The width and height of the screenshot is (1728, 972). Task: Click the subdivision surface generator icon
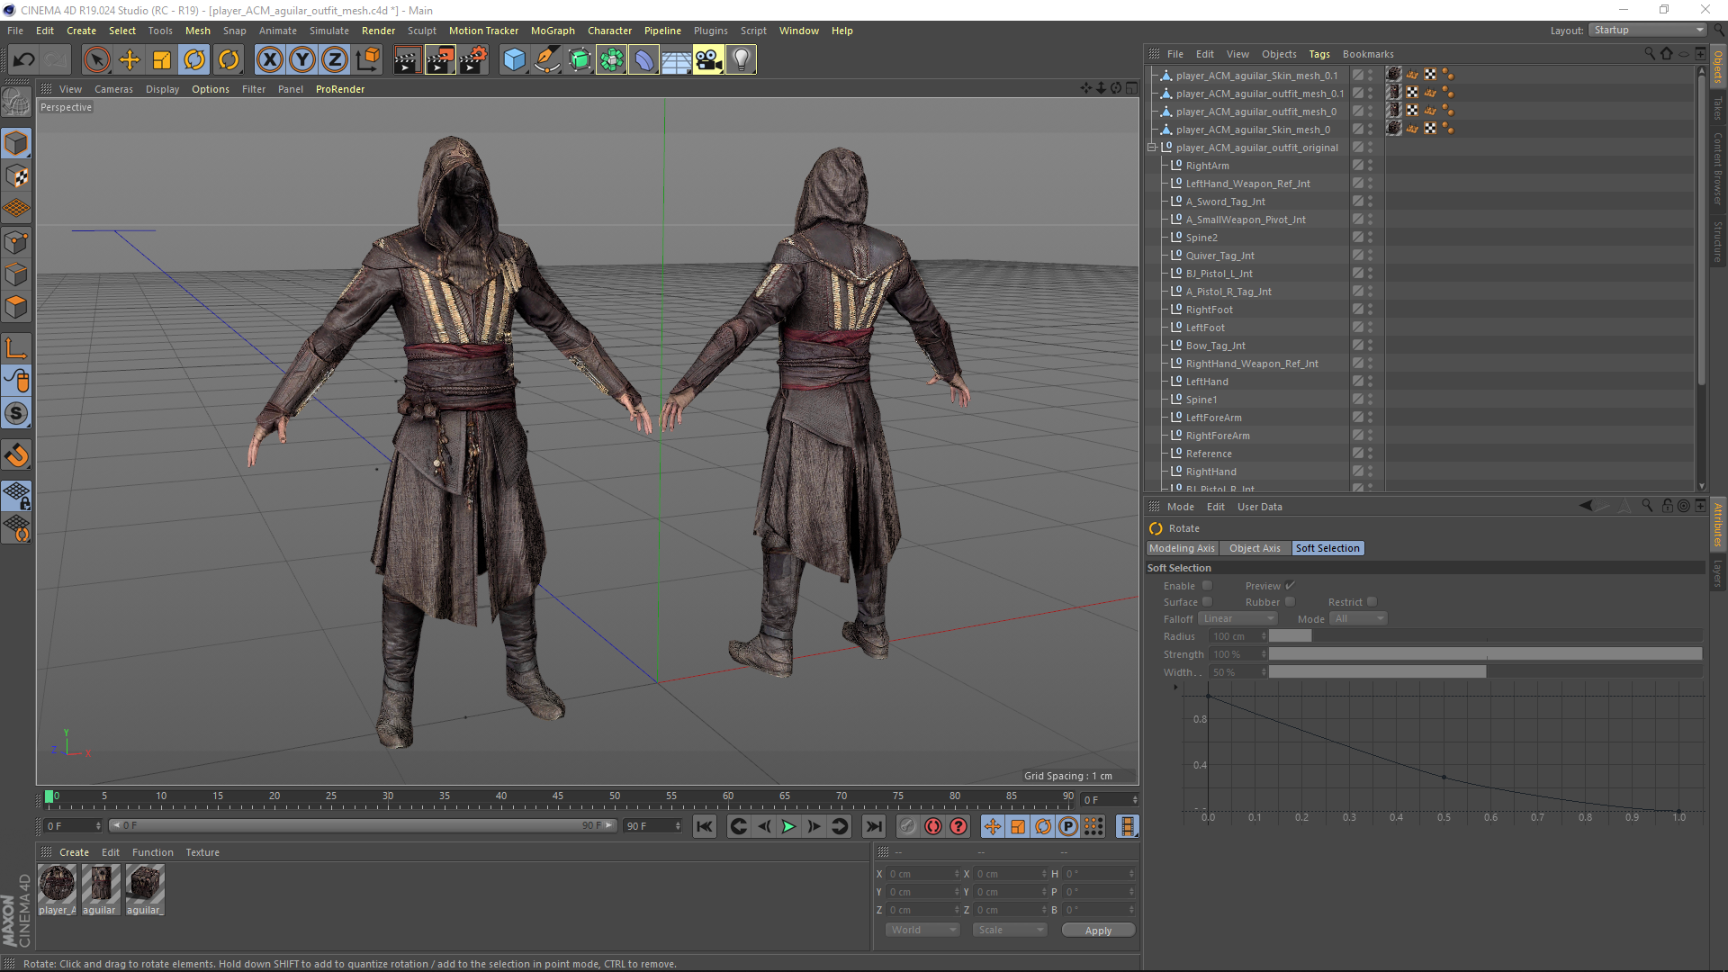[x=579, y=60]
